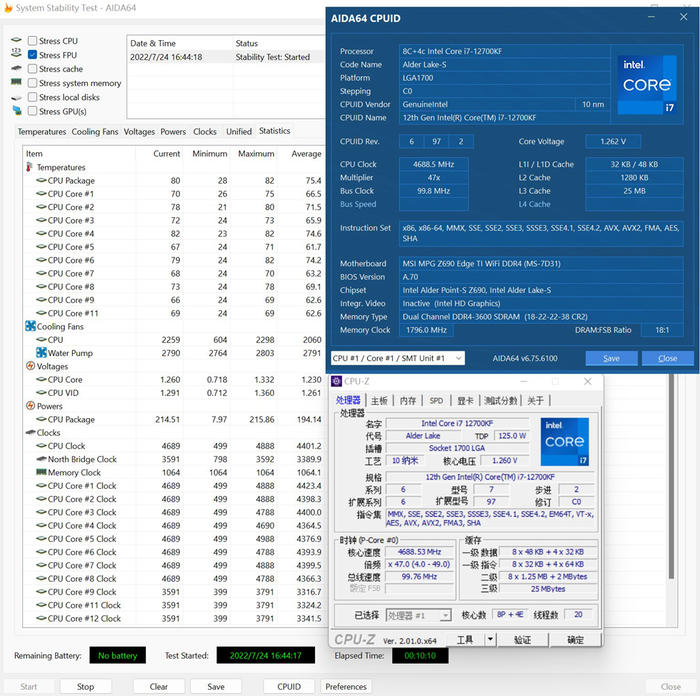Enable the Stress cache checkbox
This screenshot has width=700, height=696.
coord(32,69)
